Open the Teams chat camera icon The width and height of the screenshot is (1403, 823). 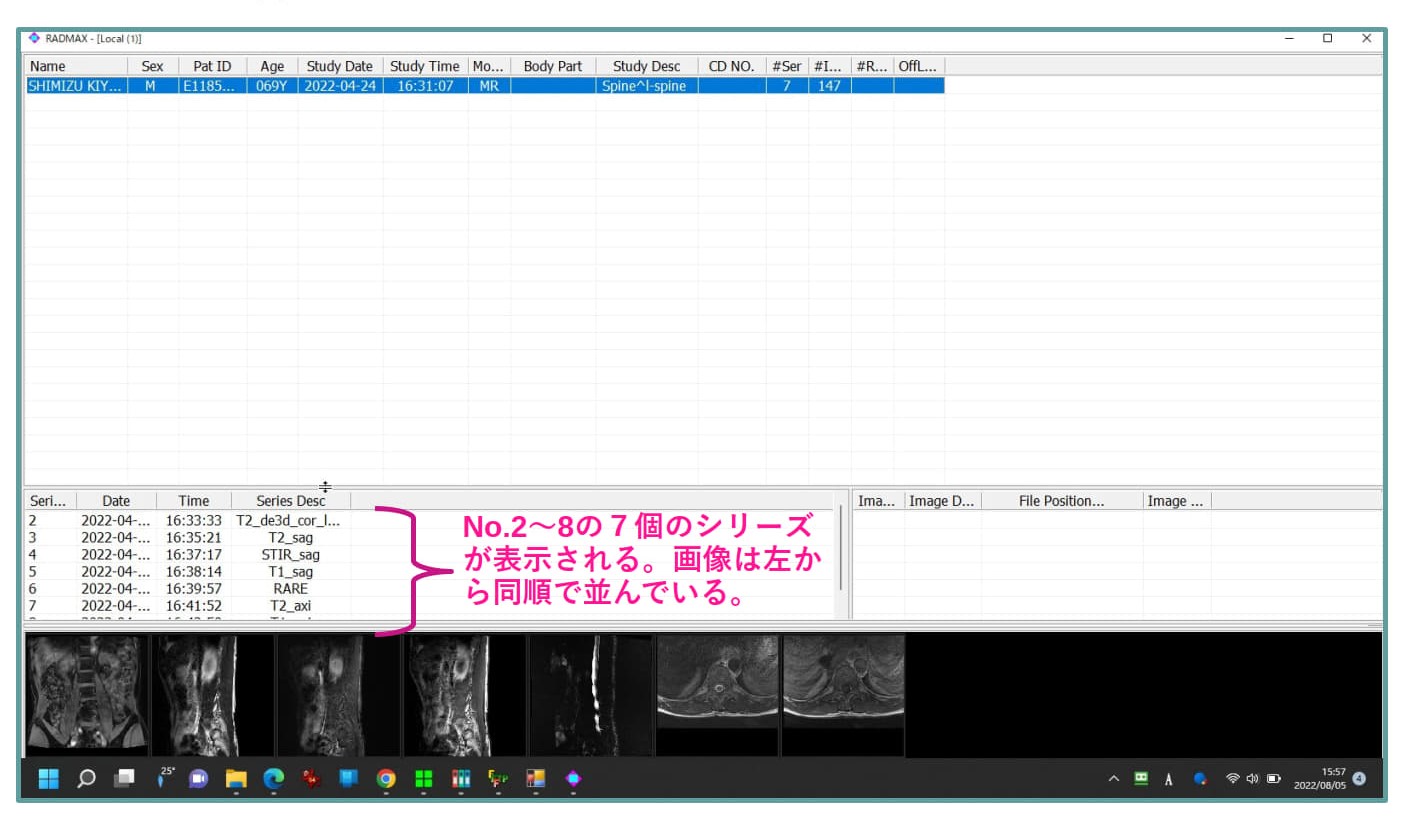pyautogui.click(x=198, y=779)
